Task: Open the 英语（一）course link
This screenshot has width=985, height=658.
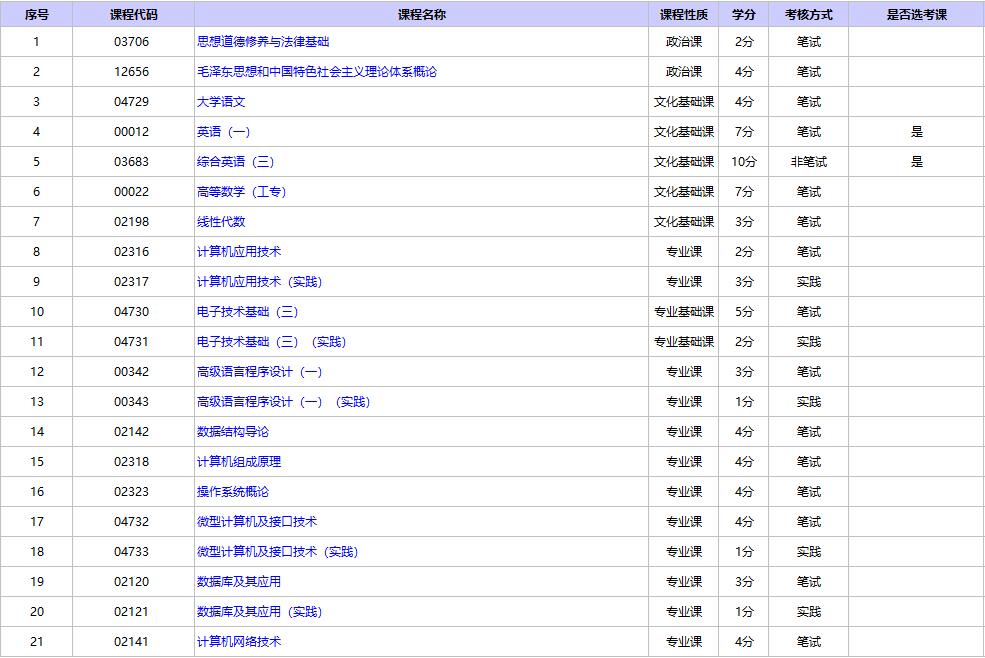Action: (x=224, y=132)
